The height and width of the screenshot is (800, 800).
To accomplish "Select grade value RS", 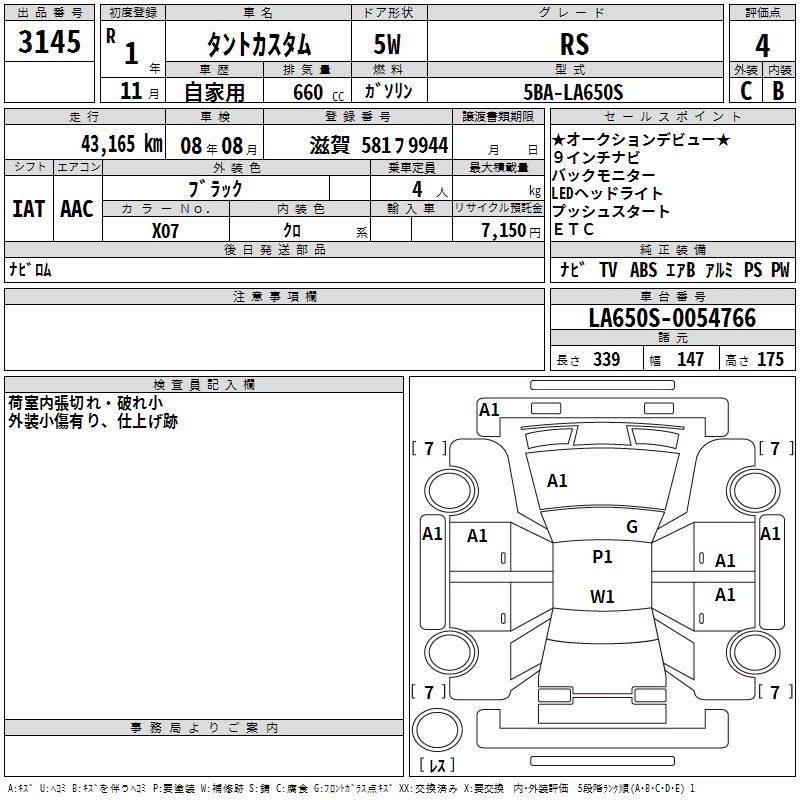I will 574,44.
